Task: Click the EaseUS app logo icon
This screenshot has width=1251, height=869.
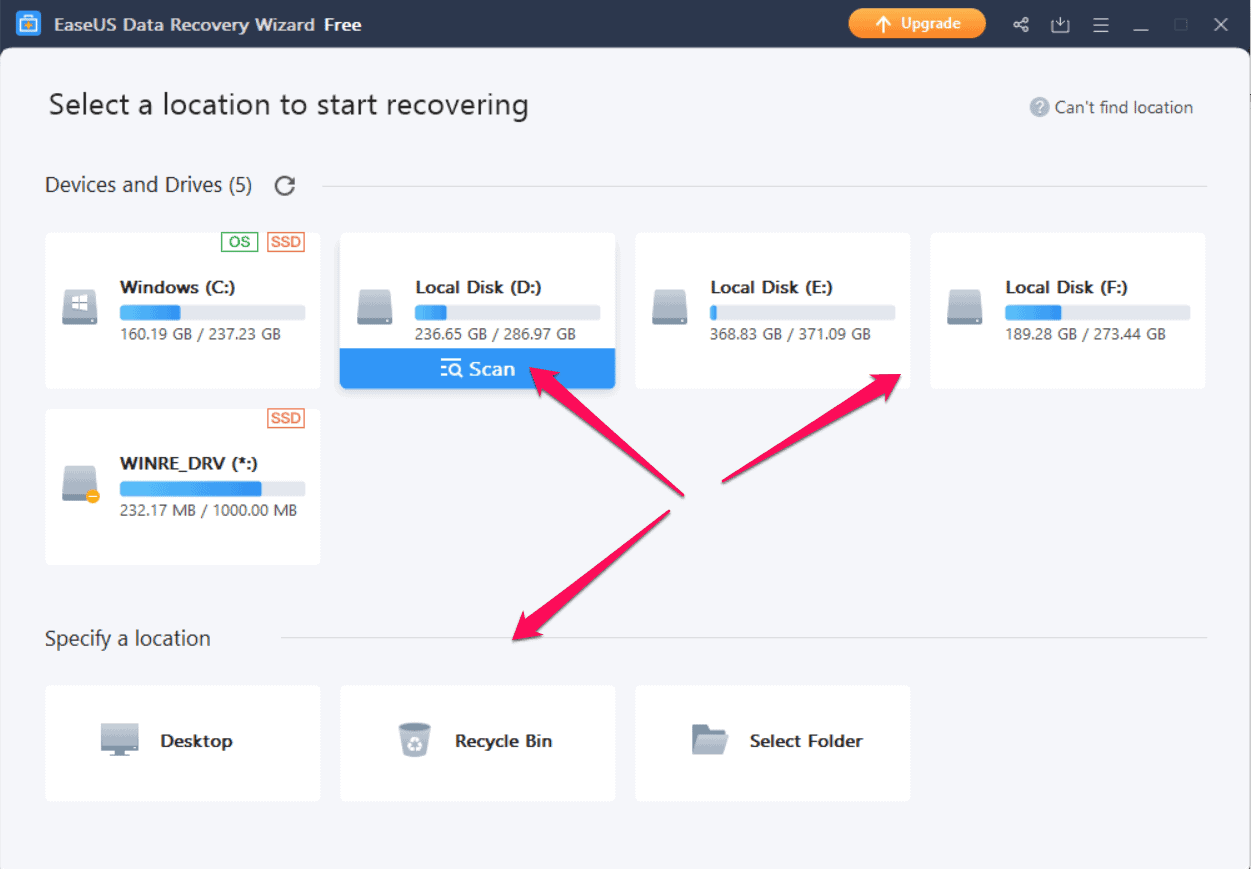Action: pos(28,25)
